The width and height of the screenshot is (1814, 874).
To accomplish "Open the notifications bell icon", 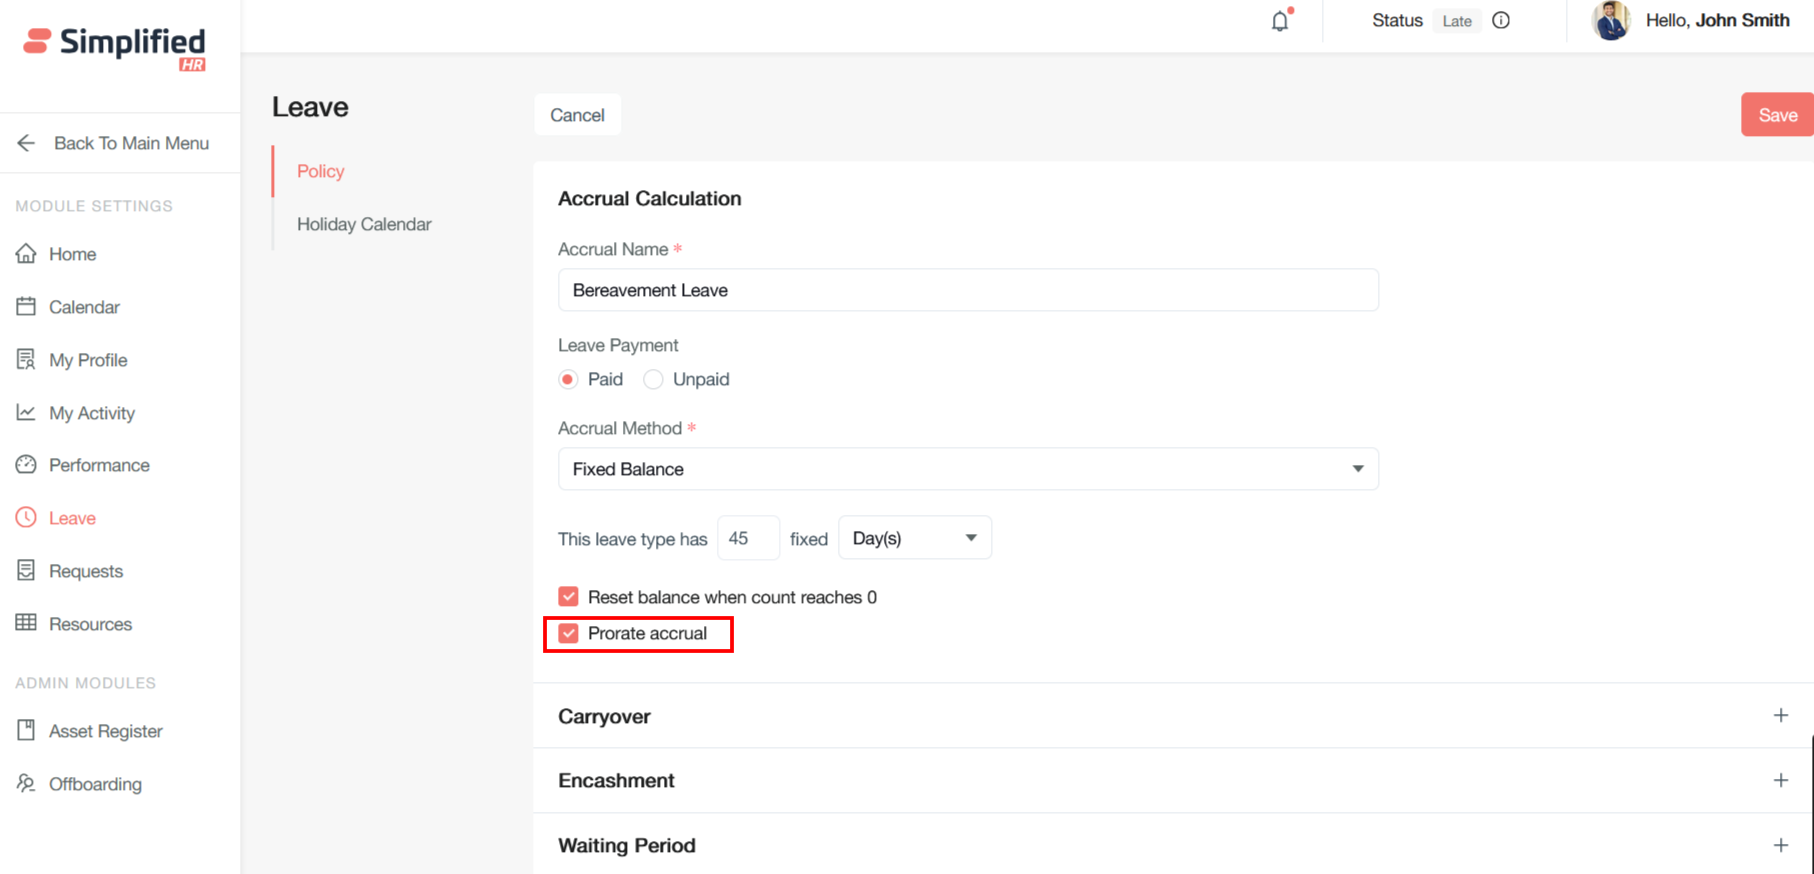I will (x=1280, y=21).
